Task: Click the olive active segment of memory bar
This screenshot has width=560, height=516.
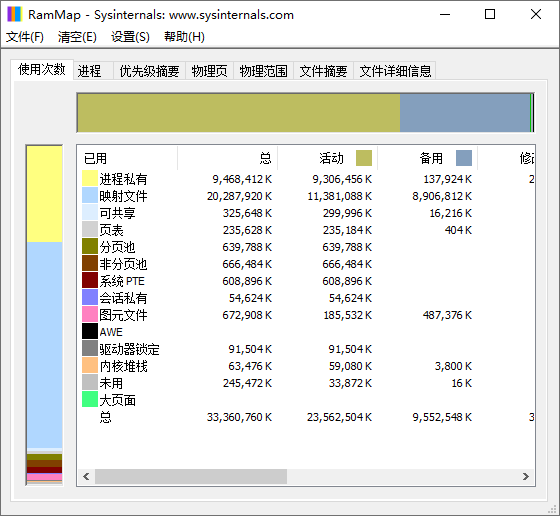Action: click(239, 113)
